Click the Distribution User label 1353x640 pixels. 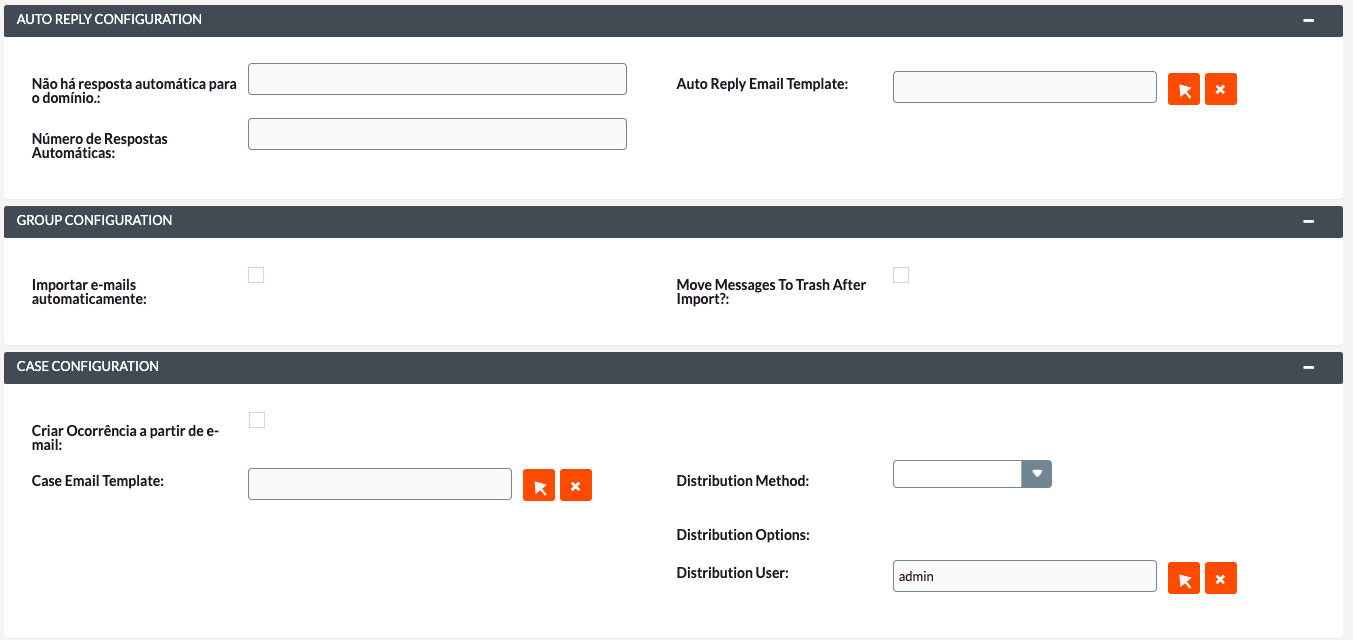(733, 573)
